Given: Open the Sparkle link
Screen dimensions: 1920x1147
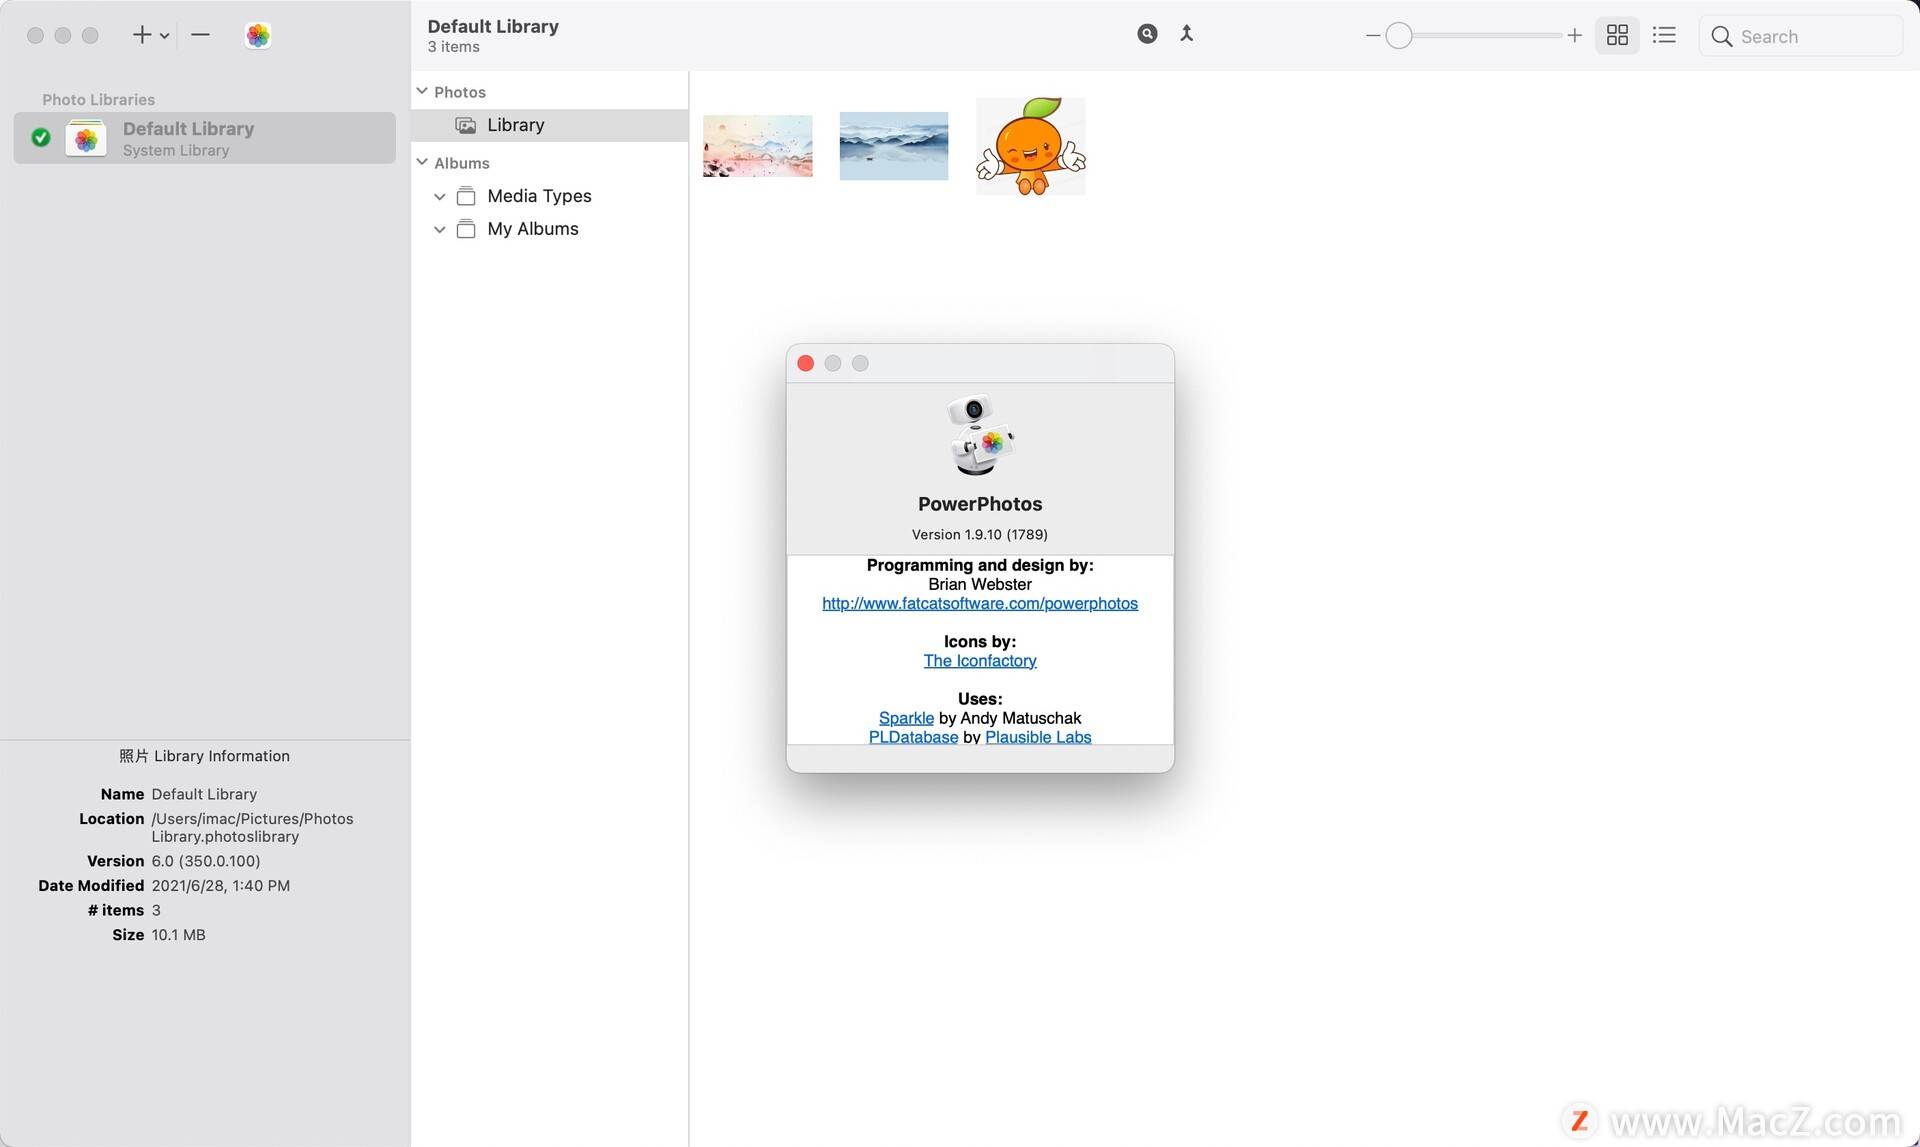Looking at the screenshot, I should tap(906, 718).
